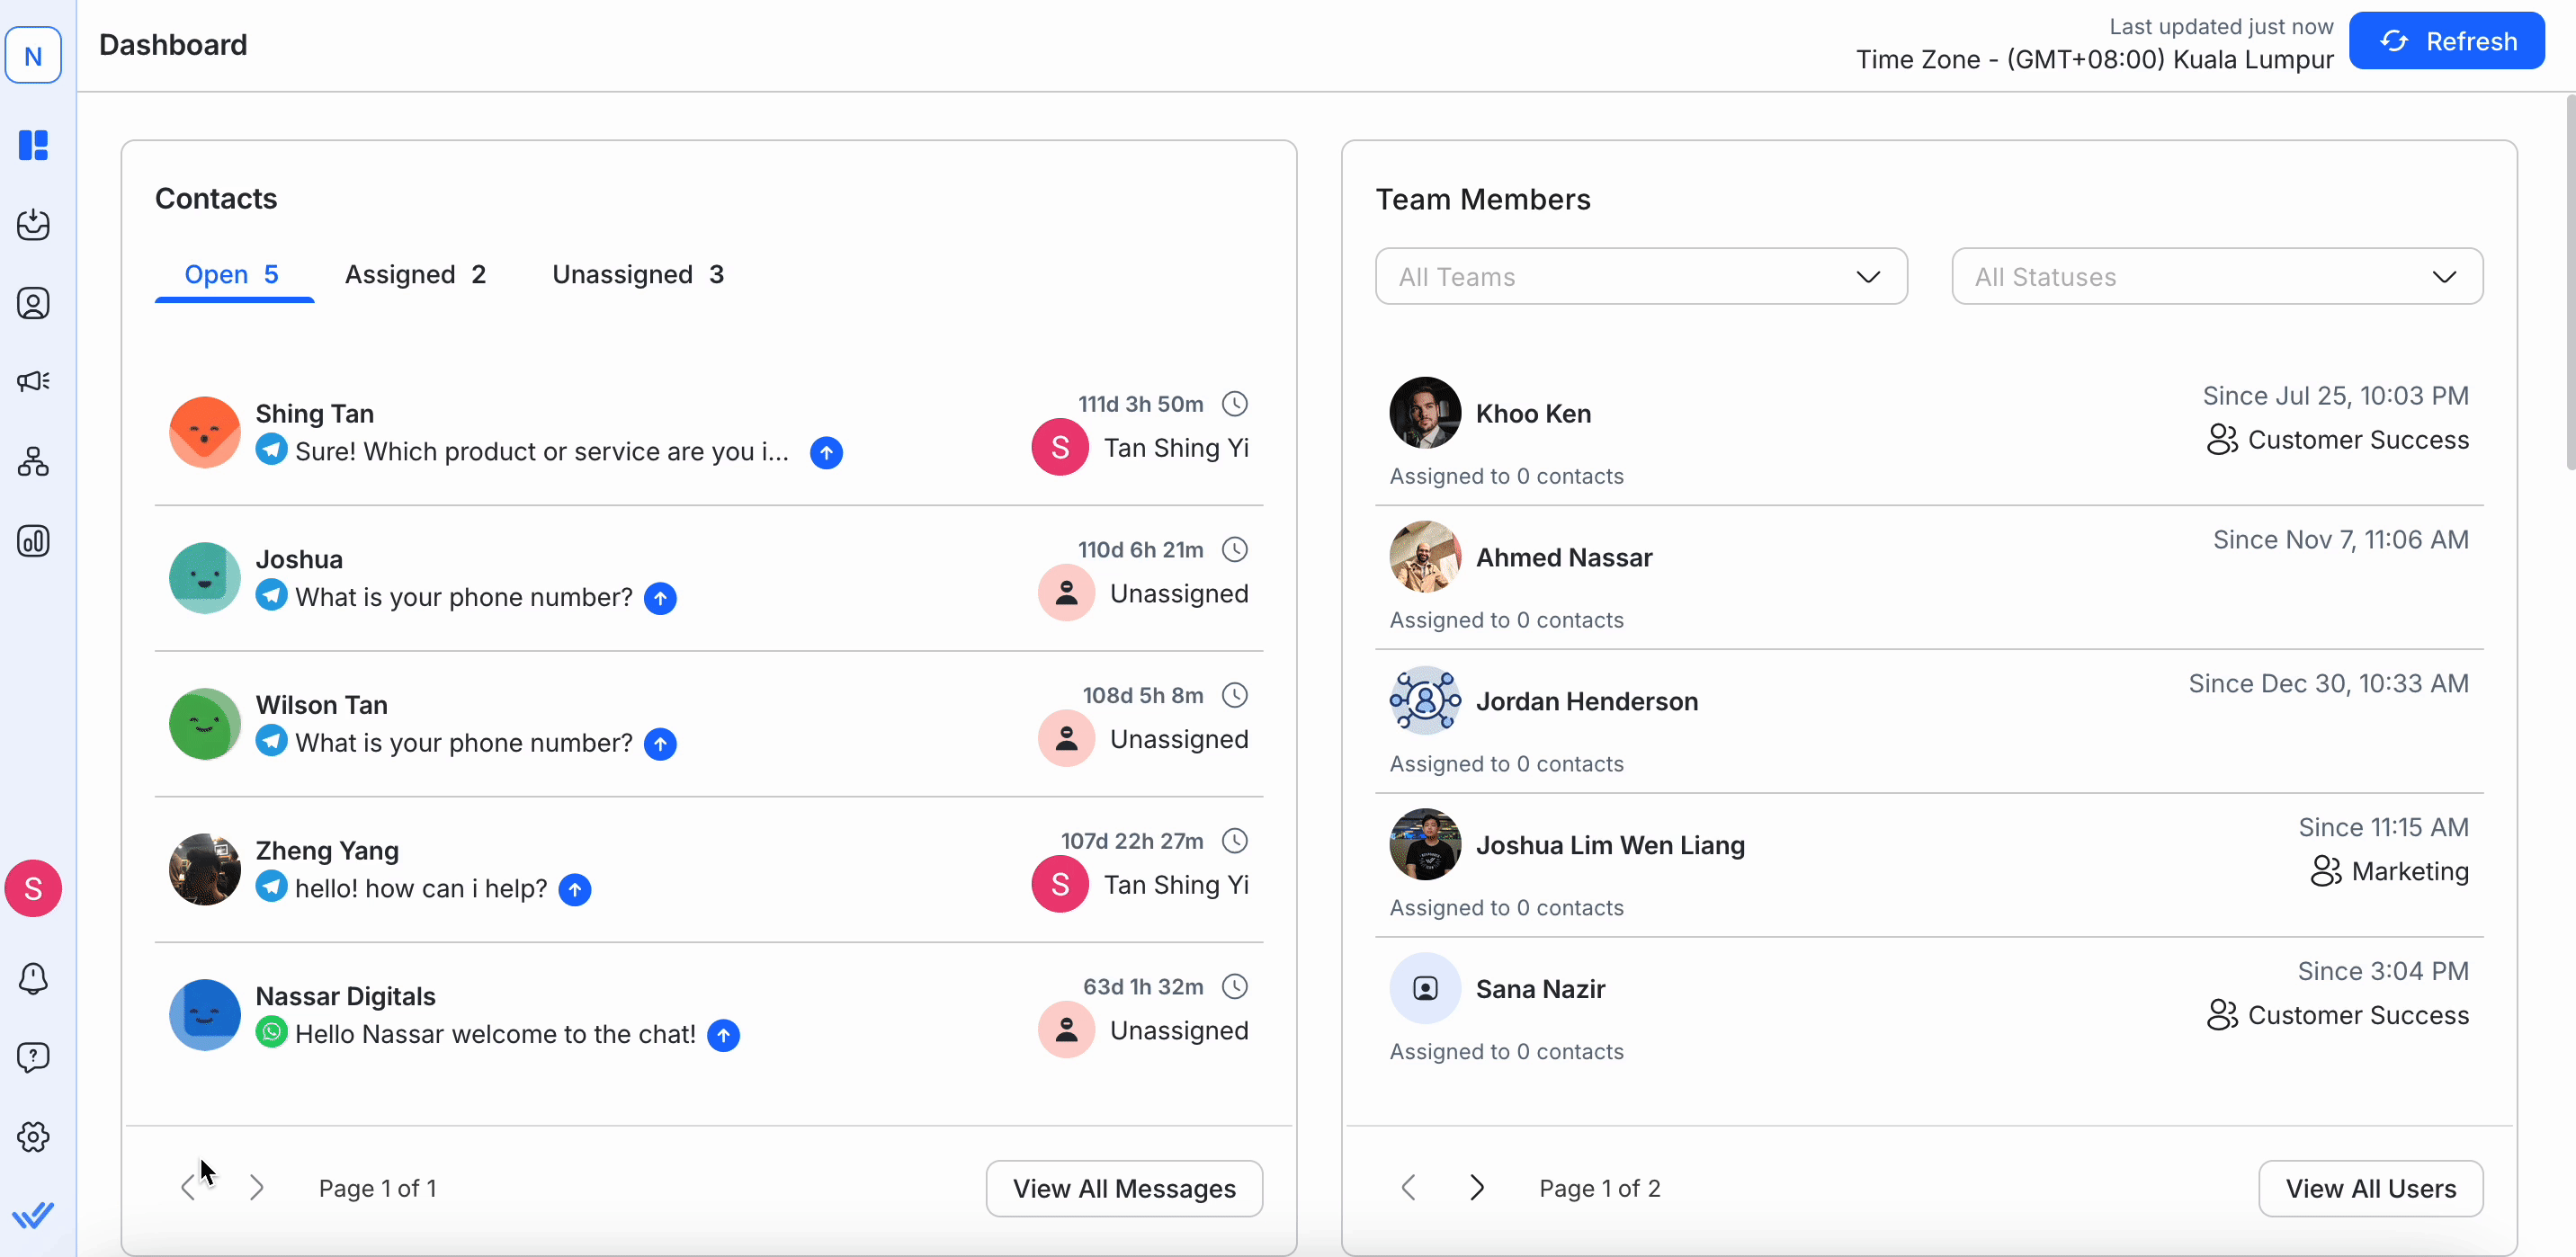The height and width of the screenshot is (1257, 2576).
Task: Open the notifications bell icon
Action: coord(33,978)
